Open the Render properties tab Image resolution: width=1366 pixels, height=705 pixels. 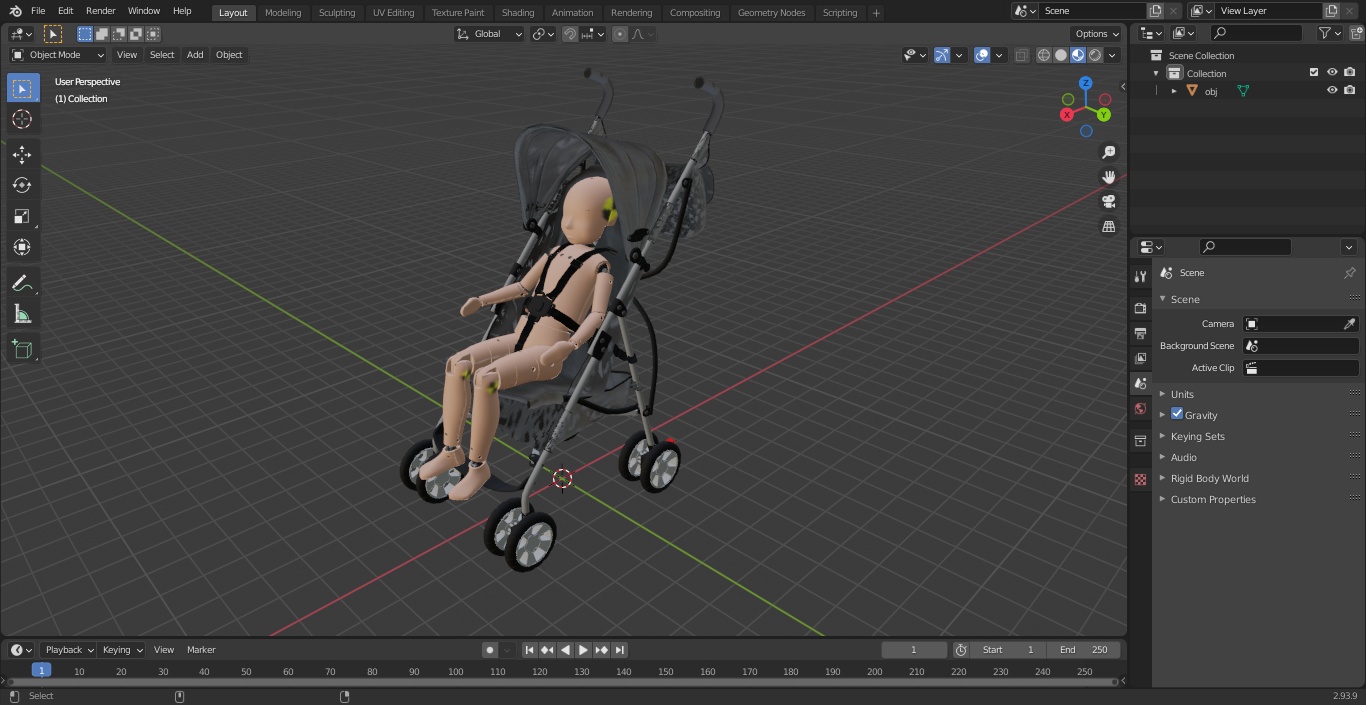click(x=1140, y=308)
